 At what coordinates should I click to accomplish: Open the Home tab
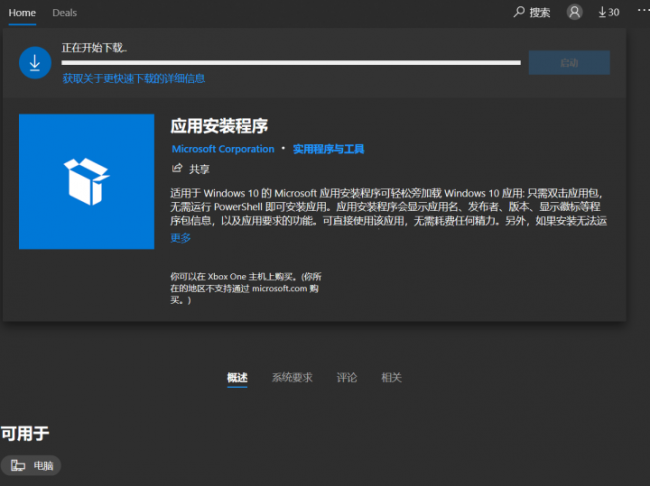click(x=22, y=13)
